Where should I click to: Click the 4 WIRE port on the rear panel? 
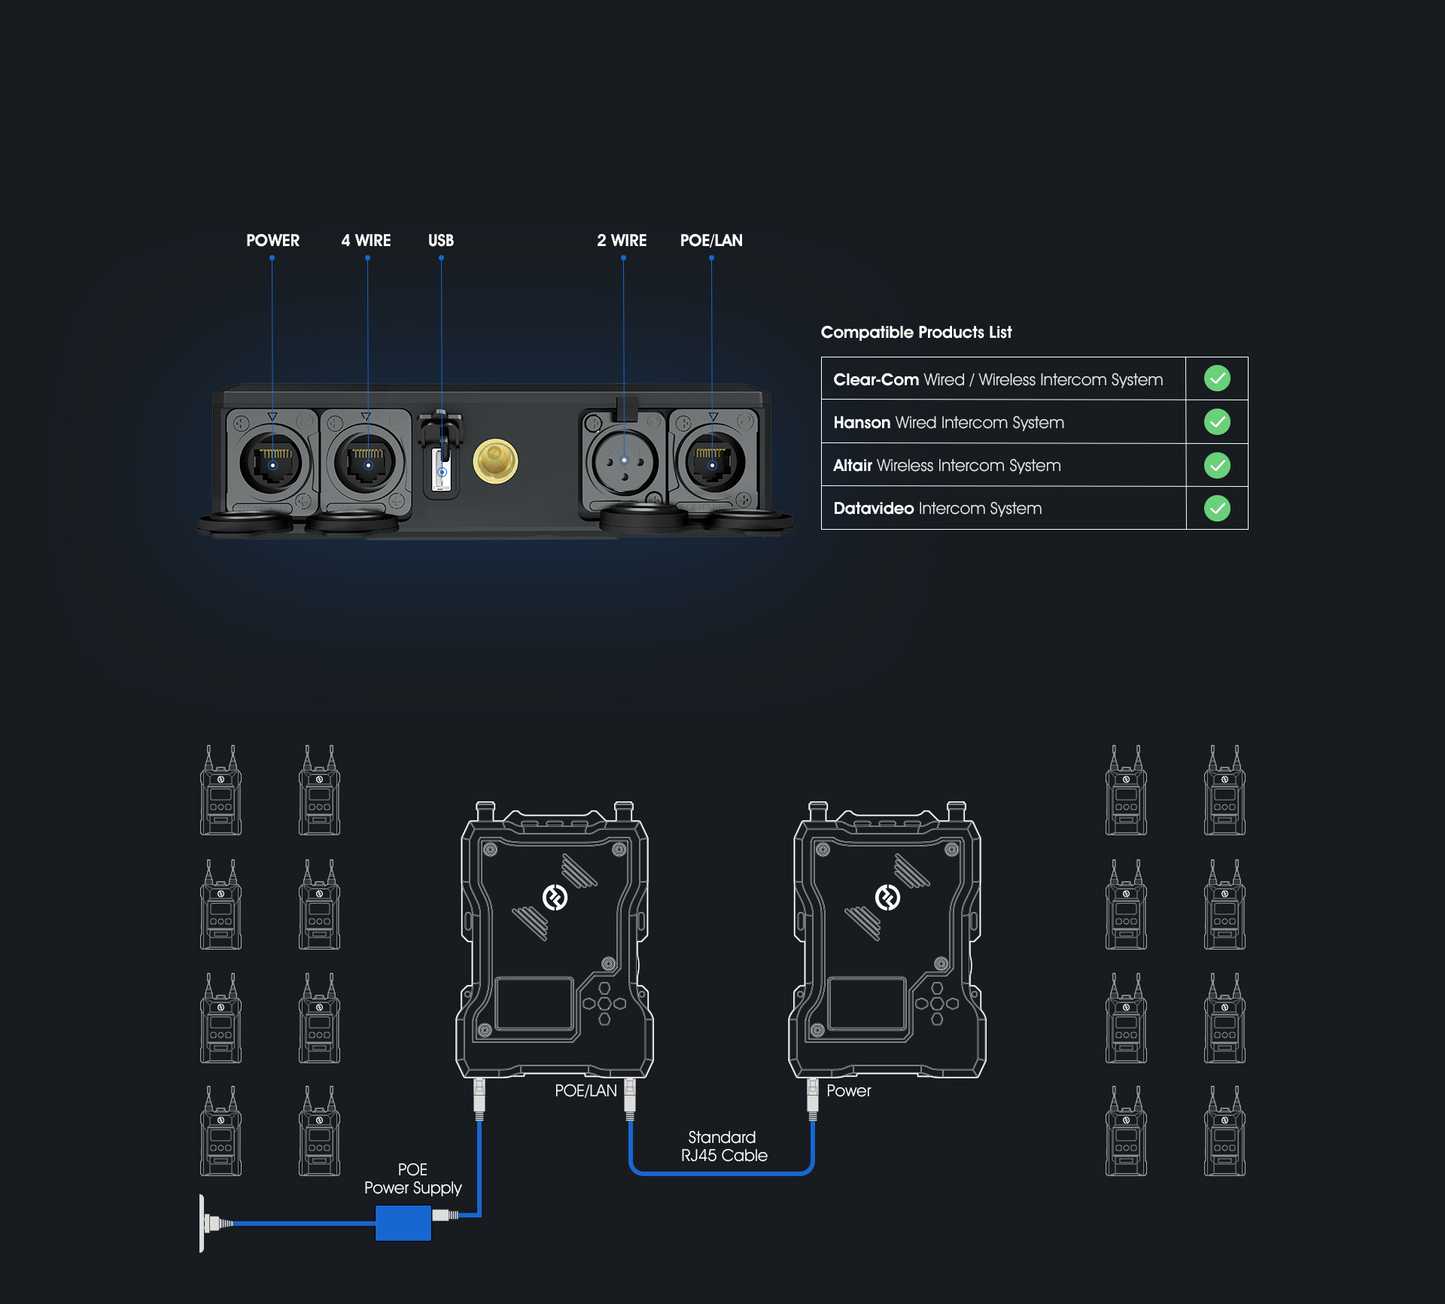[x=367, y=463]
